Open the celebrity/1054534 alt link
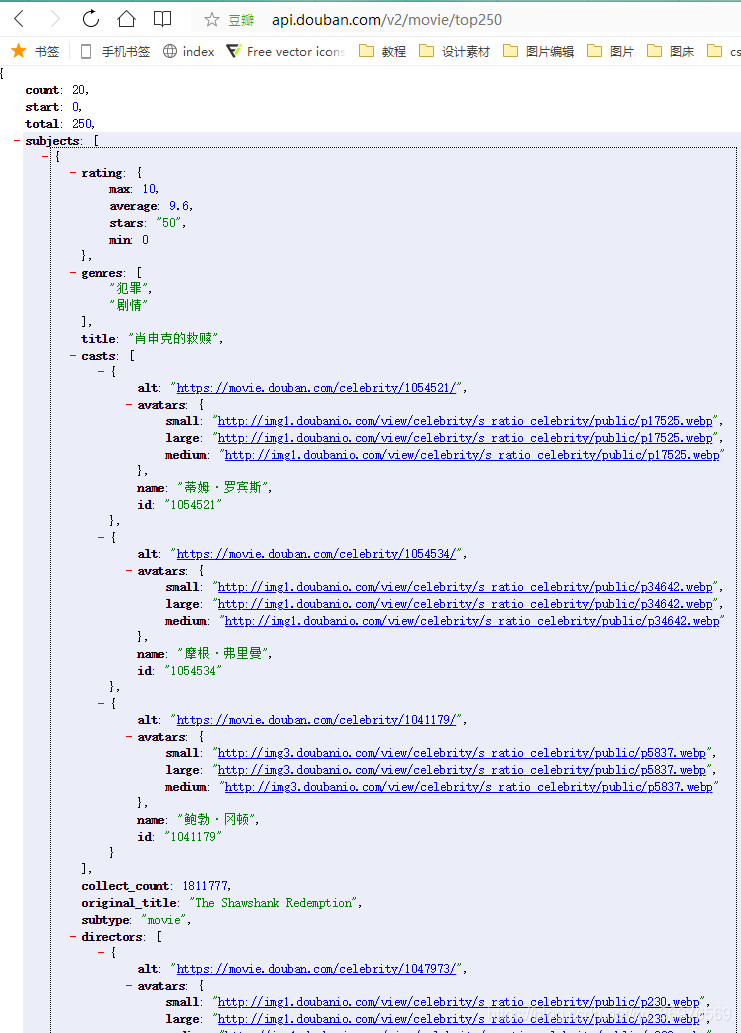The width and height of the screenshot is (741, 1033). (316, 554)
